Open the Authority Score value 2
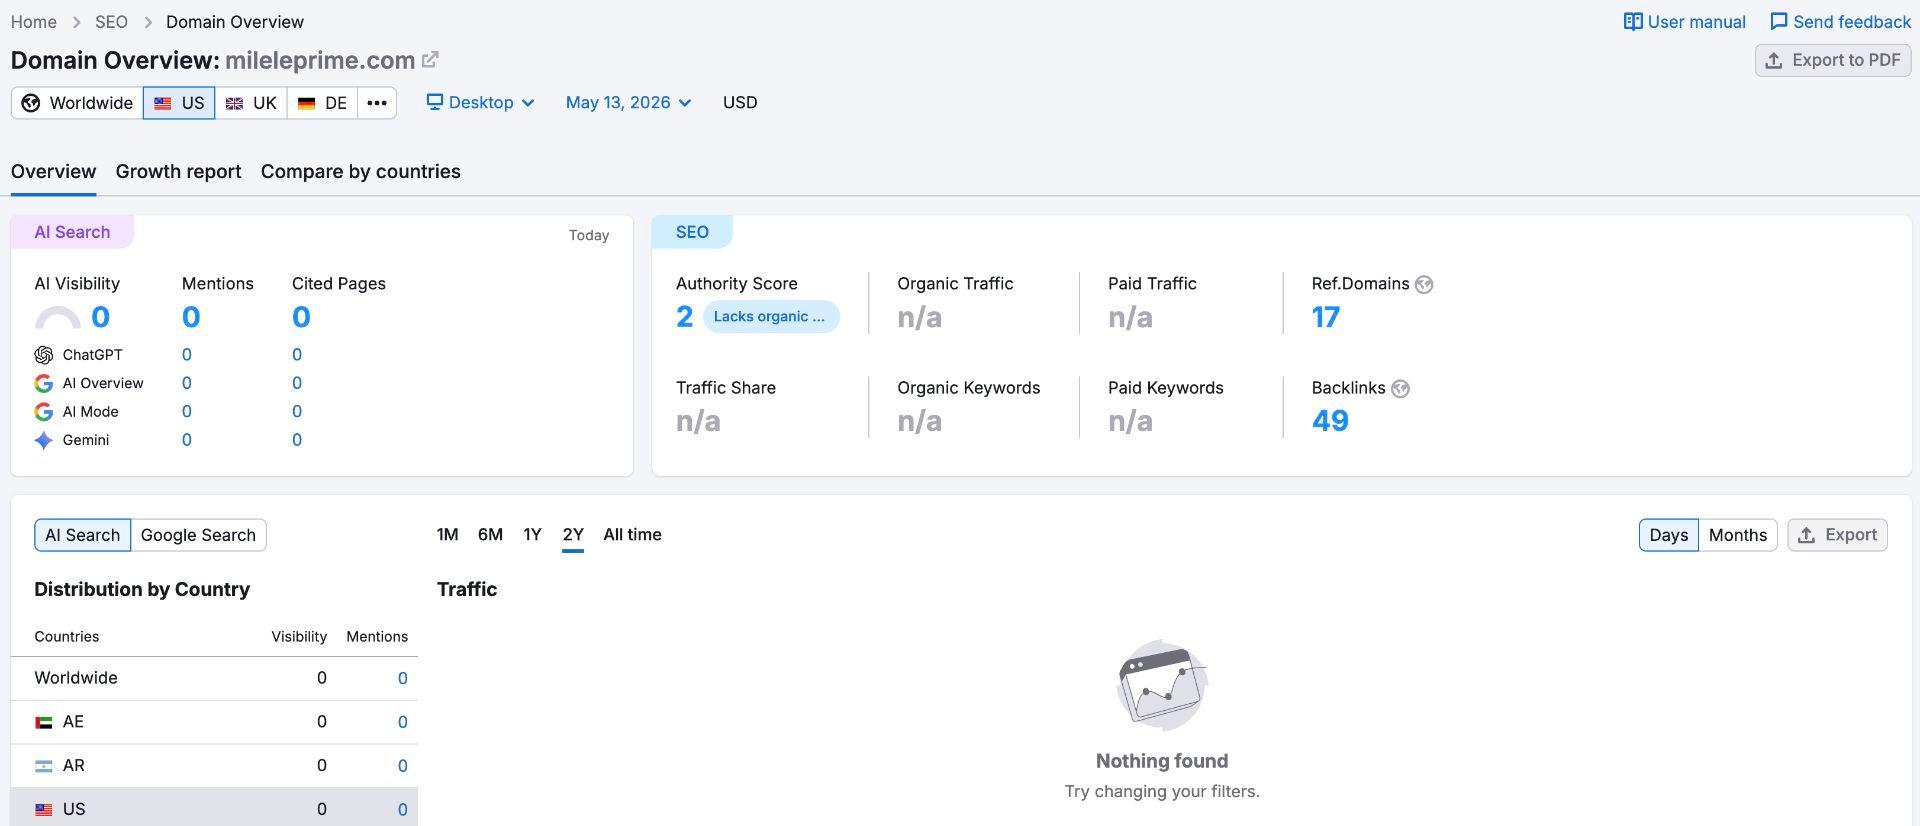Screen dimensions: 1920x826 coord(684,317)
